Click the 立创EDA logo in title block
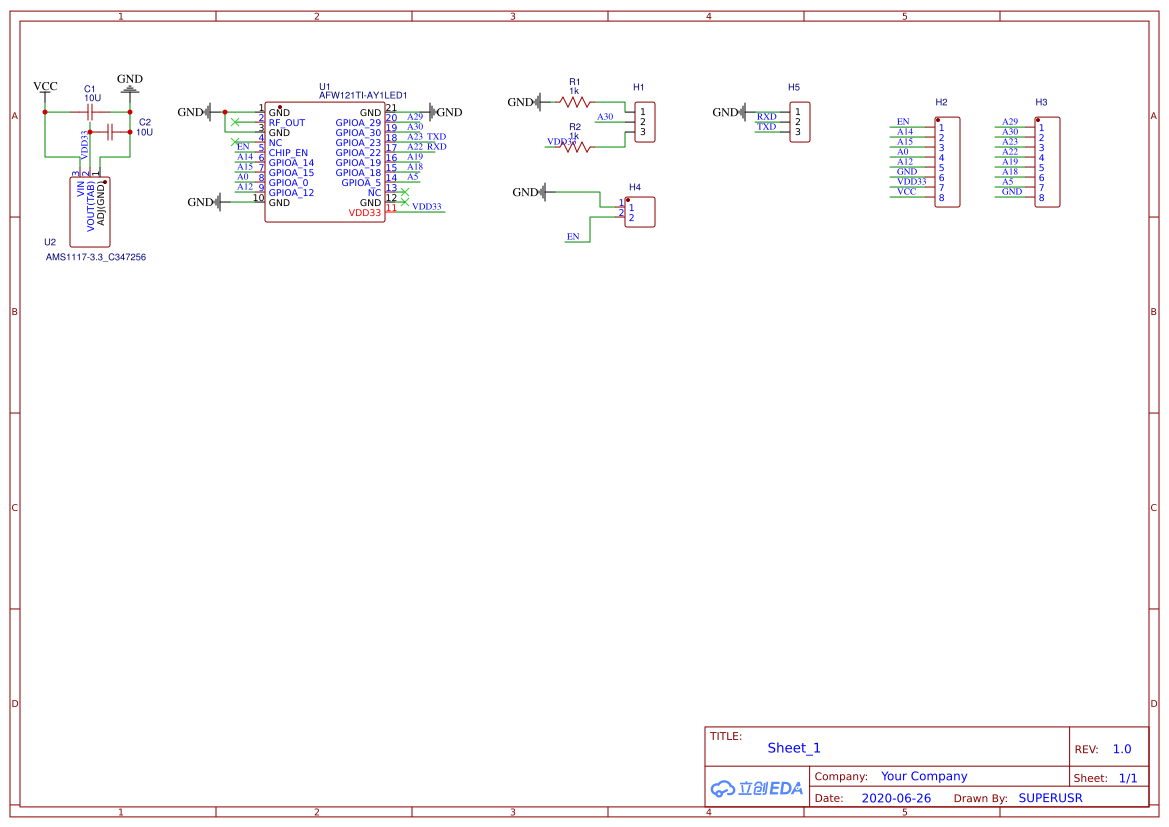The width and height of the screenshot is (1169, 827). 757,788
